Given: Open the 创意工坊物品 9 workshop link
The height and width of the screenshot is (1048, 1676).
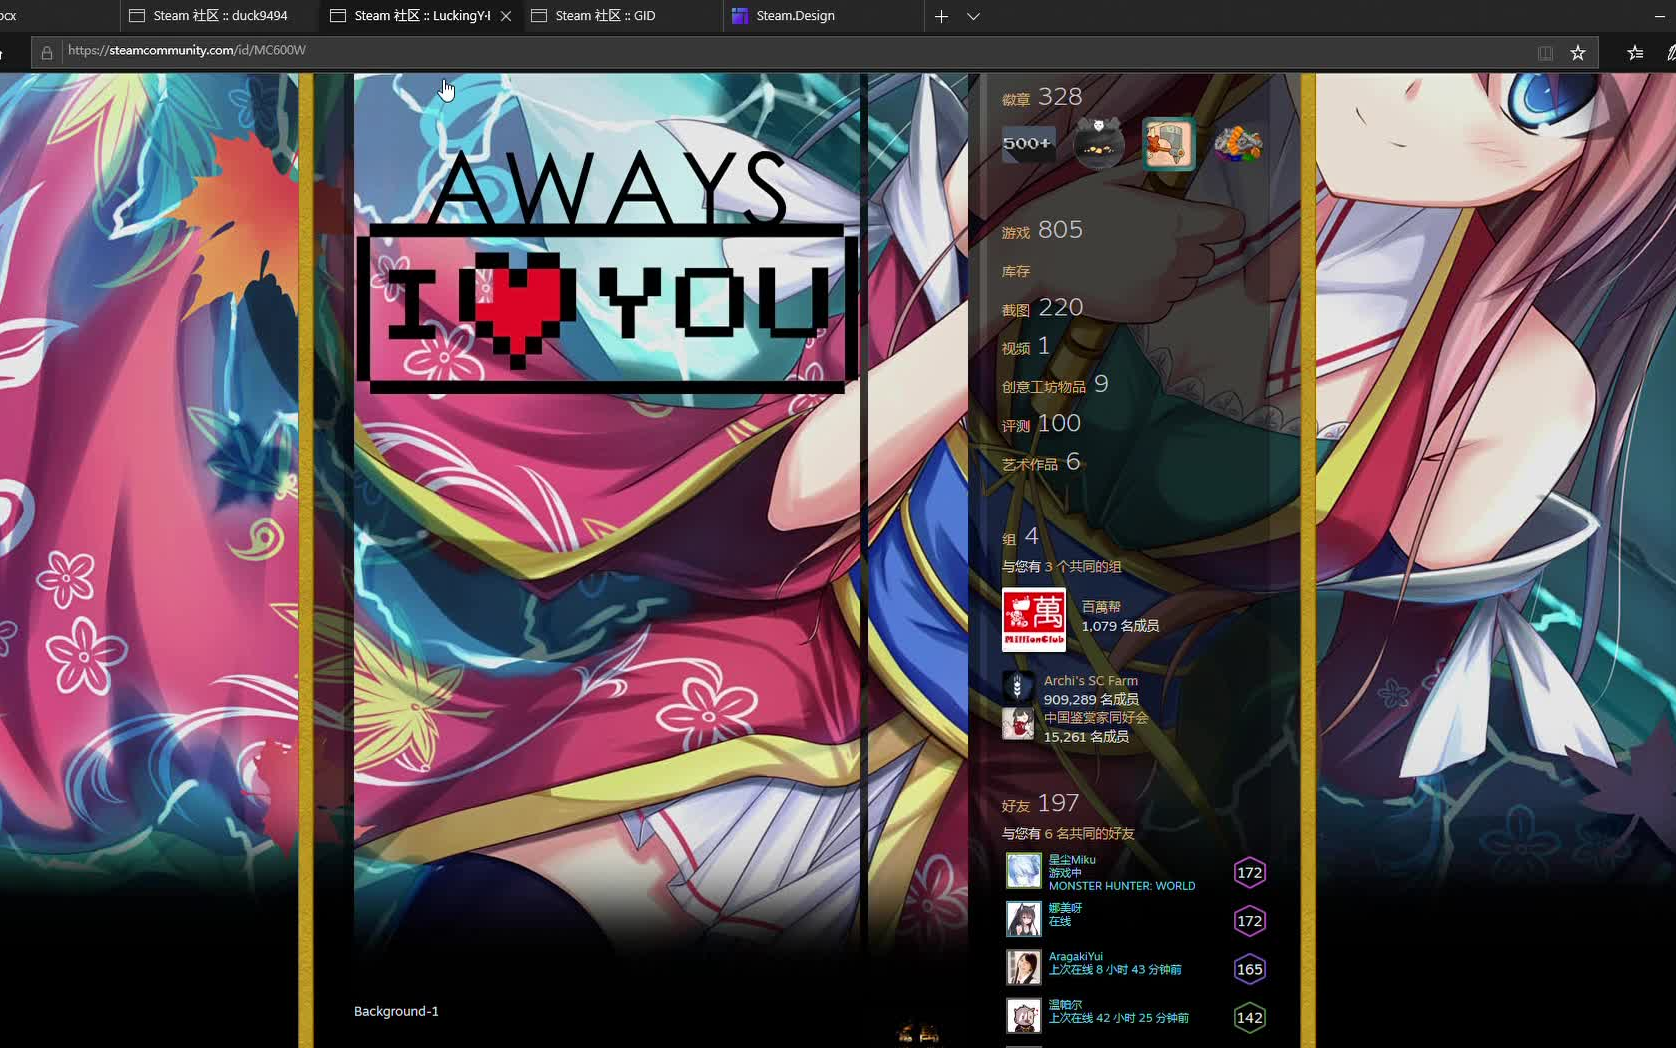Looking at the screenshot, I should [1055, 385].
